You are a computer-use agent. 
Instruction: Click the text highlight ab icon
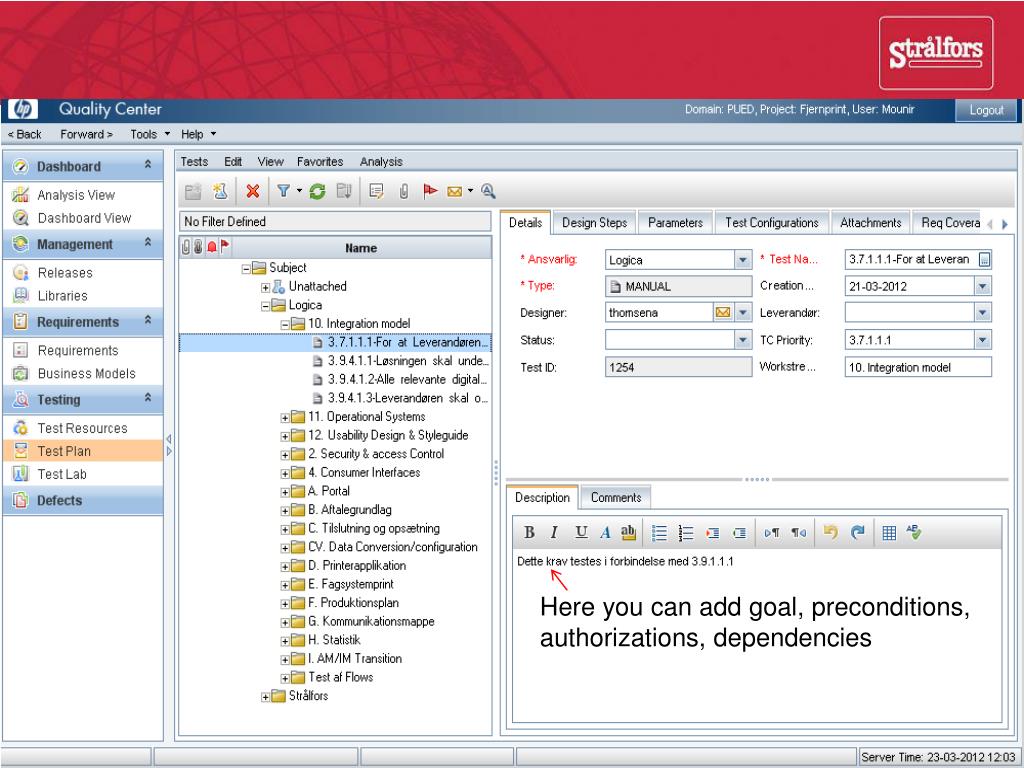coord(628,533)
